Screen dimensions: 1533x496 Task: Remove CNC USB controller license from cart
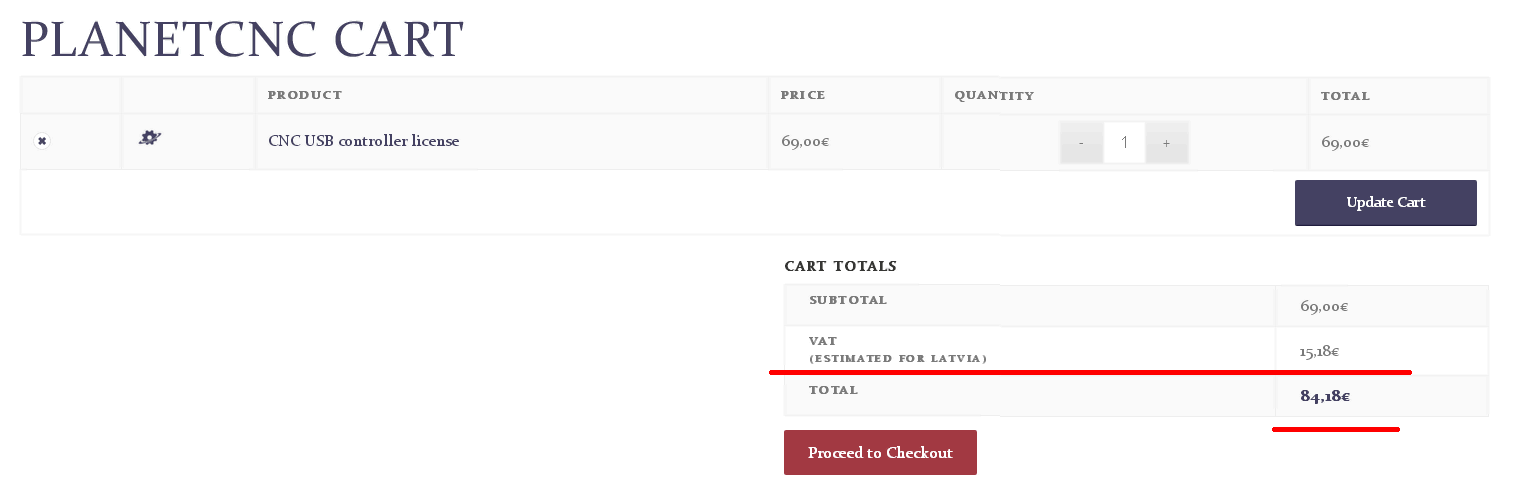pos(42,141)
